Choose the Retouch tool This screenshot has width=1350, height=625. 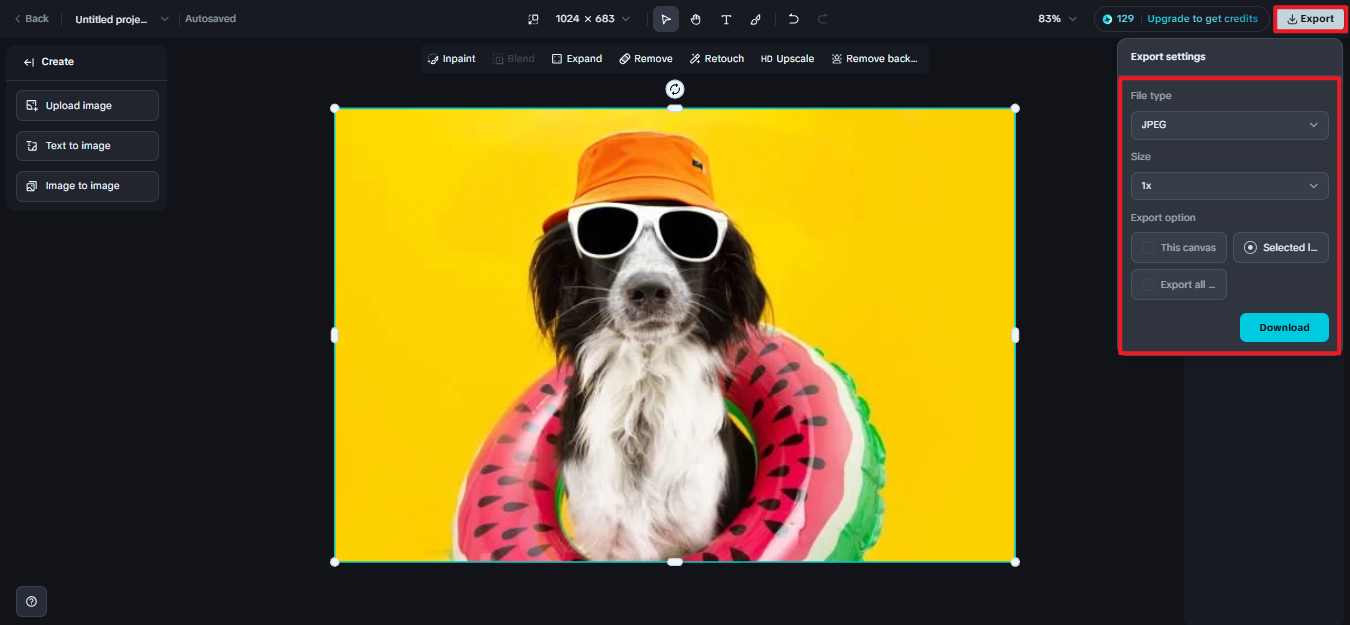[716, 59]
